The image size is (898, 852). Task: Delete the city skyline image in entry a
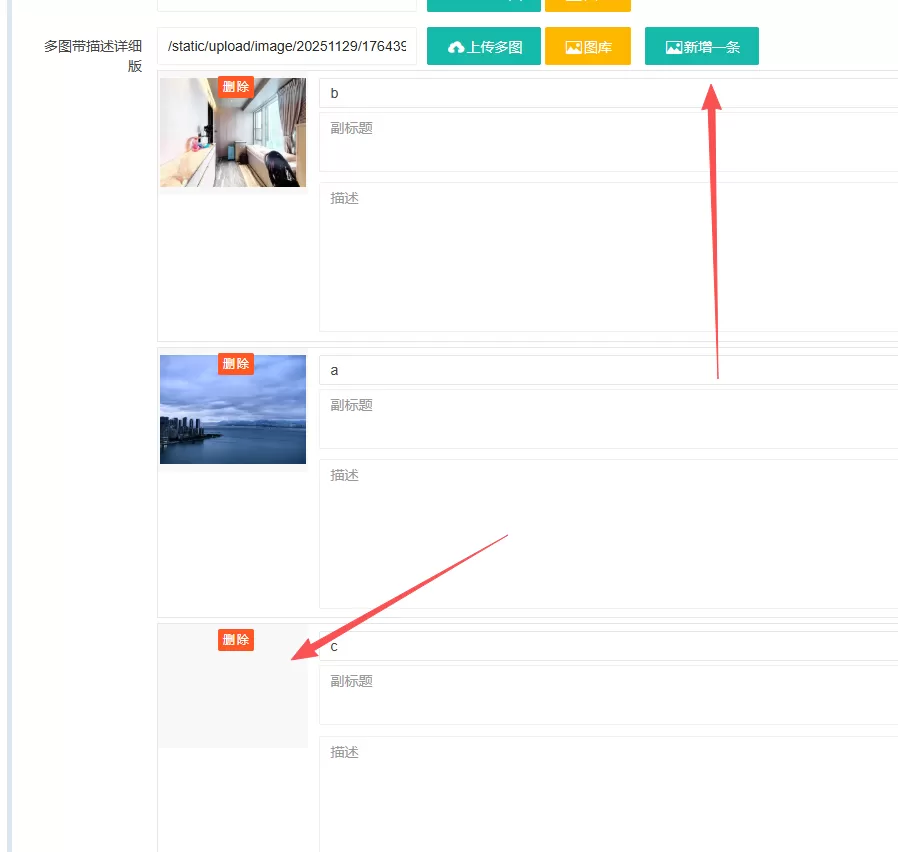(235, 364)
